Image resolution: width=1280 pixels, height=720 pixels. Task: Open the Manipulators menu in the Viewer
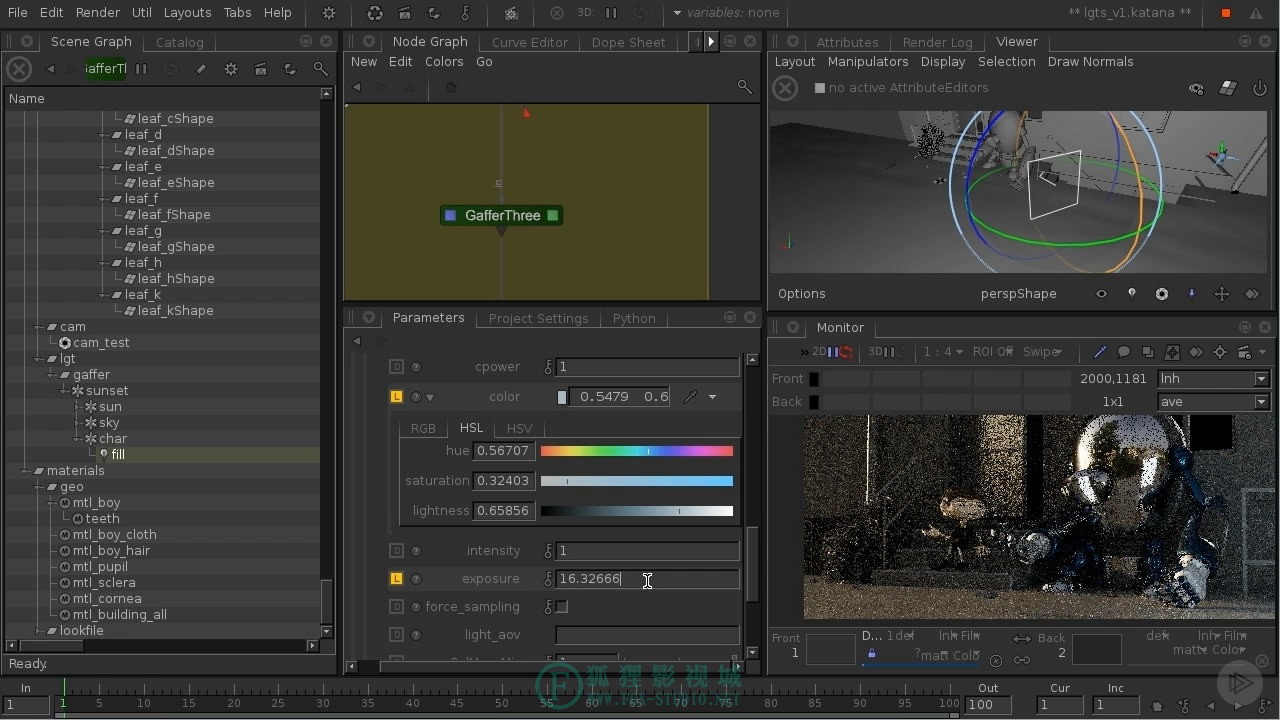(x=868, y=62)
